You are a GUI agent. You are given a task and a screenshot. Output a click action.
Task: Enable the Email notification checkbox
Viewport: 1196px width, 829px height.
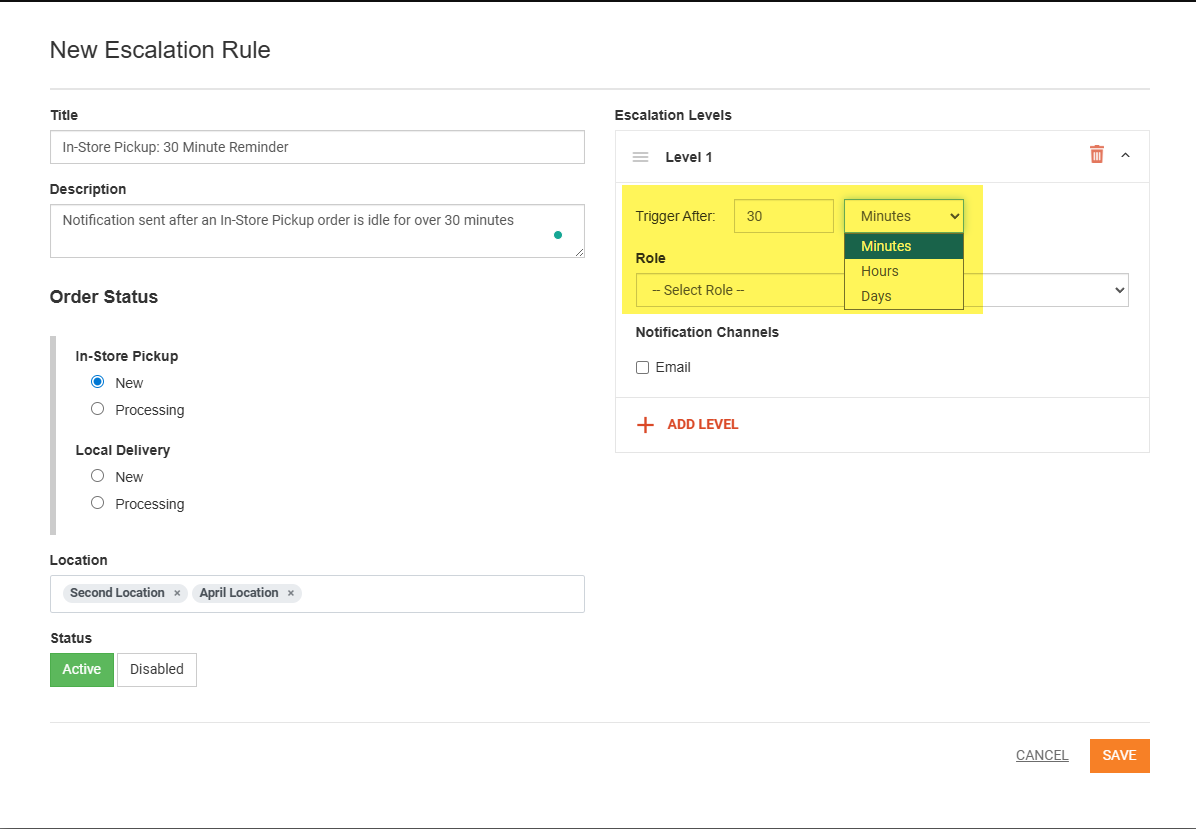coord(642,368)
